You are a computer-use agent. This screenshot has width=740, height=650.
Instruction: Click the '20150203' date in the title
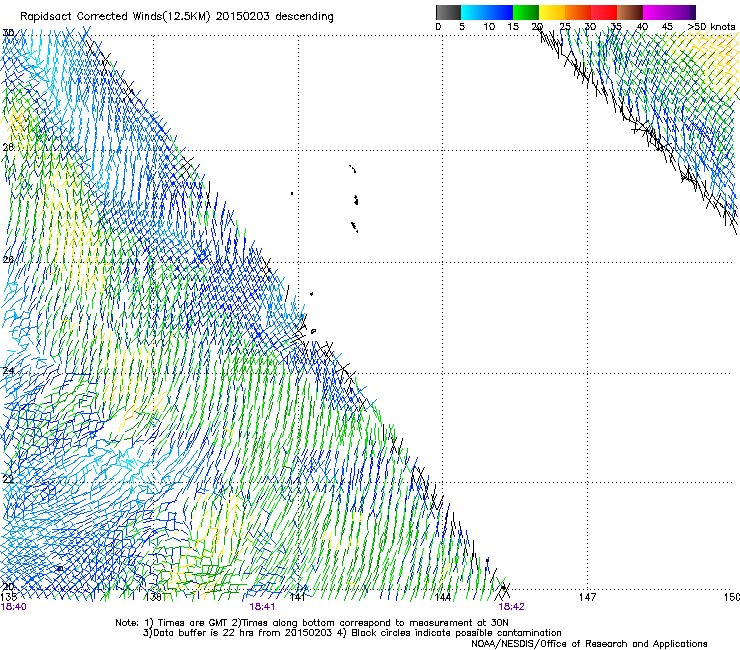click(243, 17)
